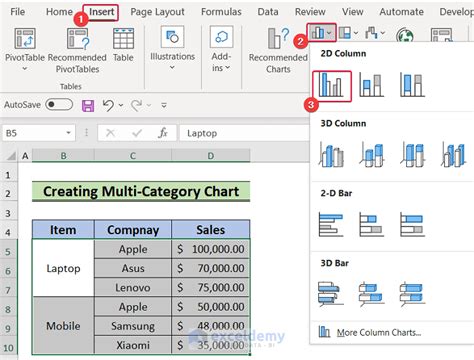Select the 2-D Stacked Bar chart
Screen dimensions: 474x360
coord(371,224)
